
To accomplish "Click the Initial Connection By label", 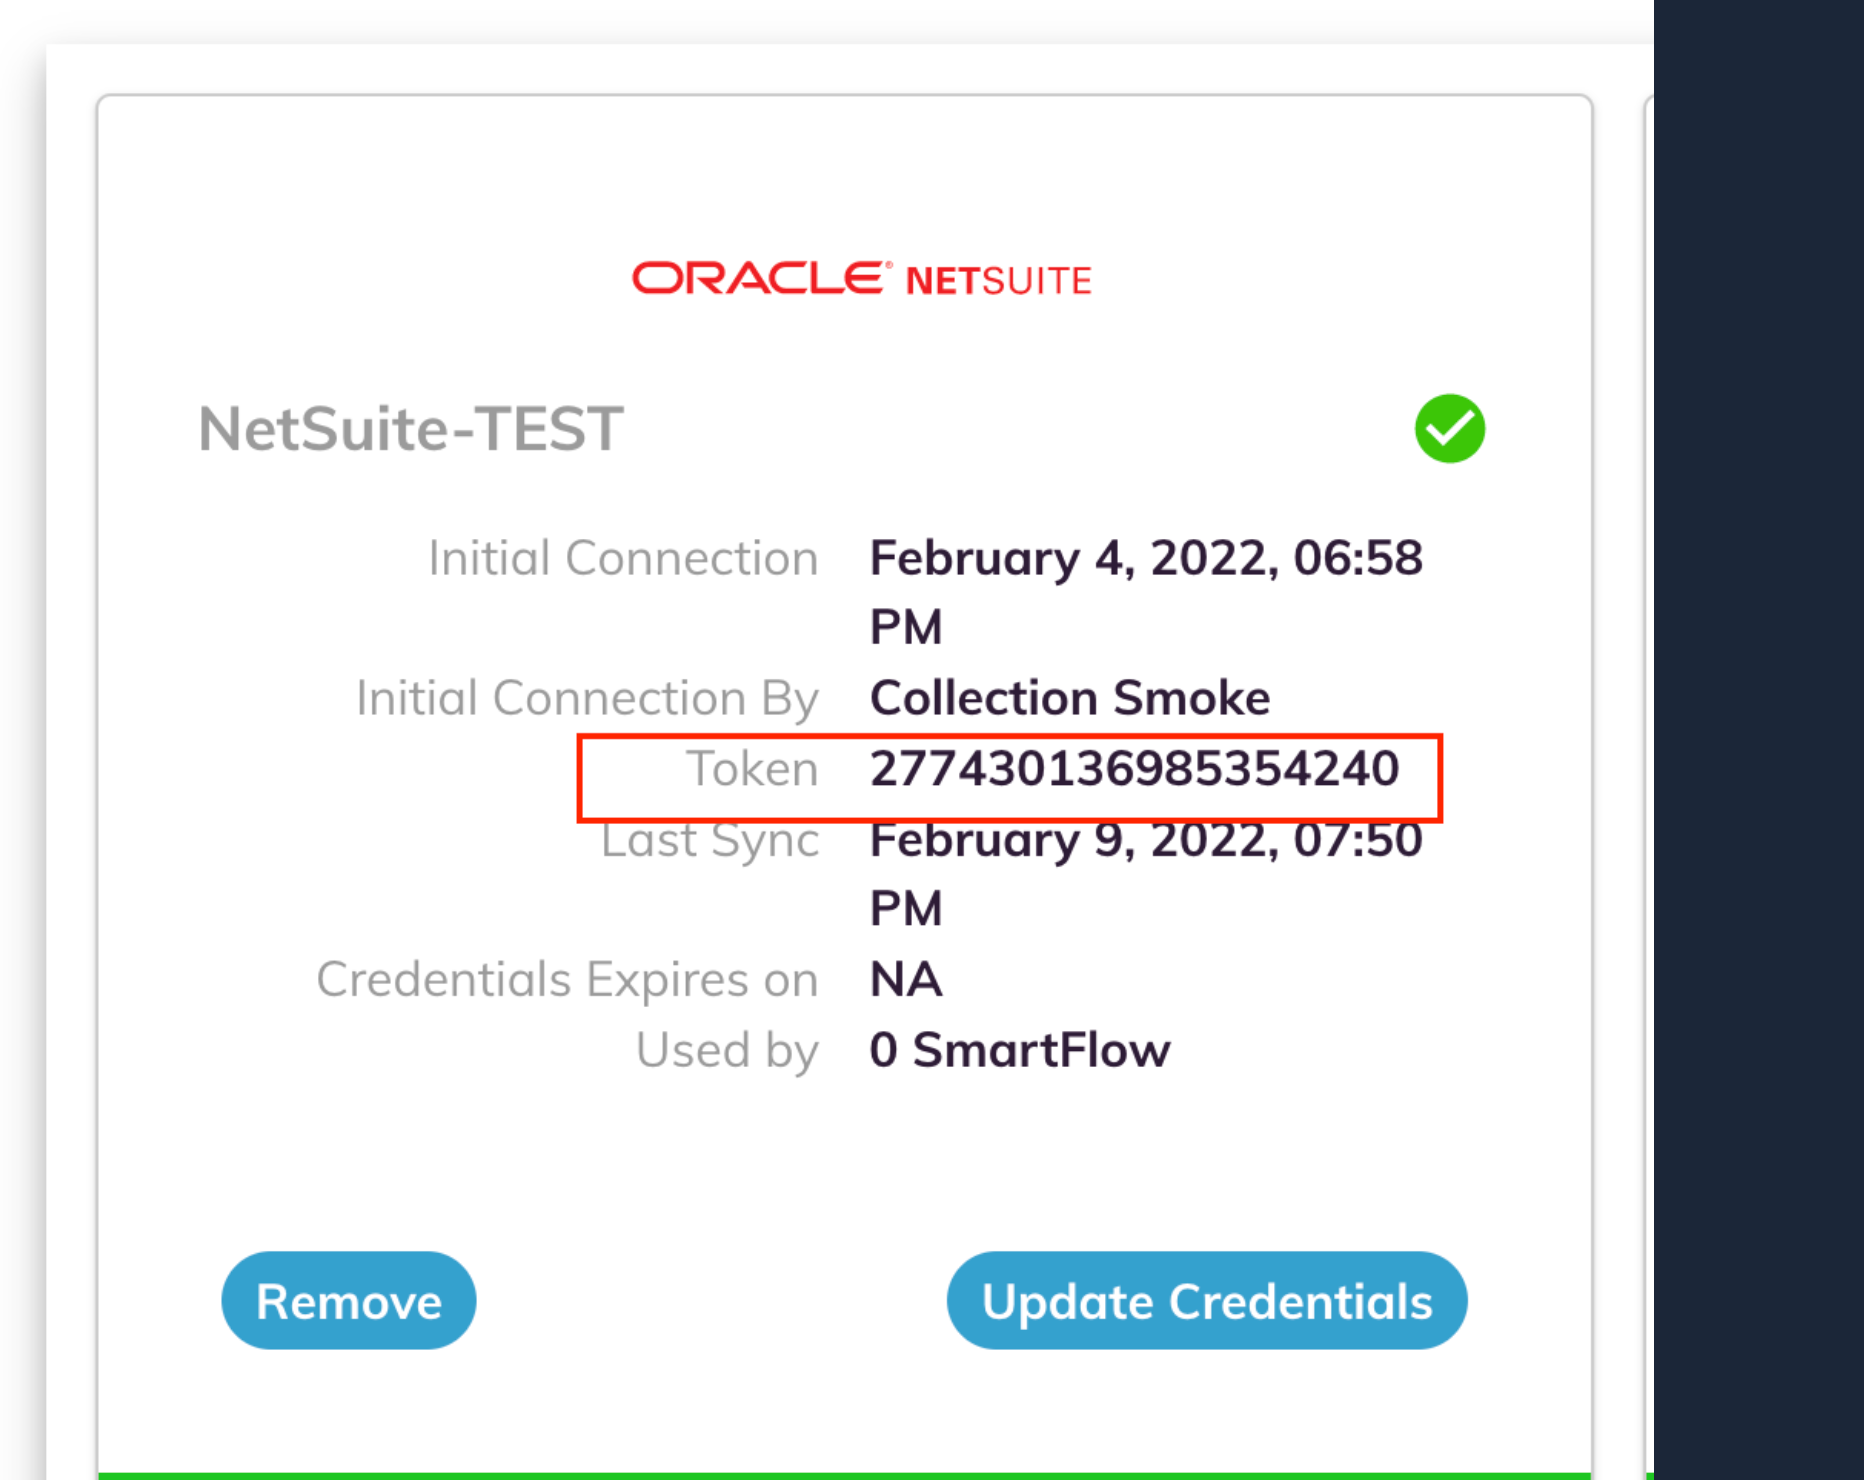I will point(587,698).
